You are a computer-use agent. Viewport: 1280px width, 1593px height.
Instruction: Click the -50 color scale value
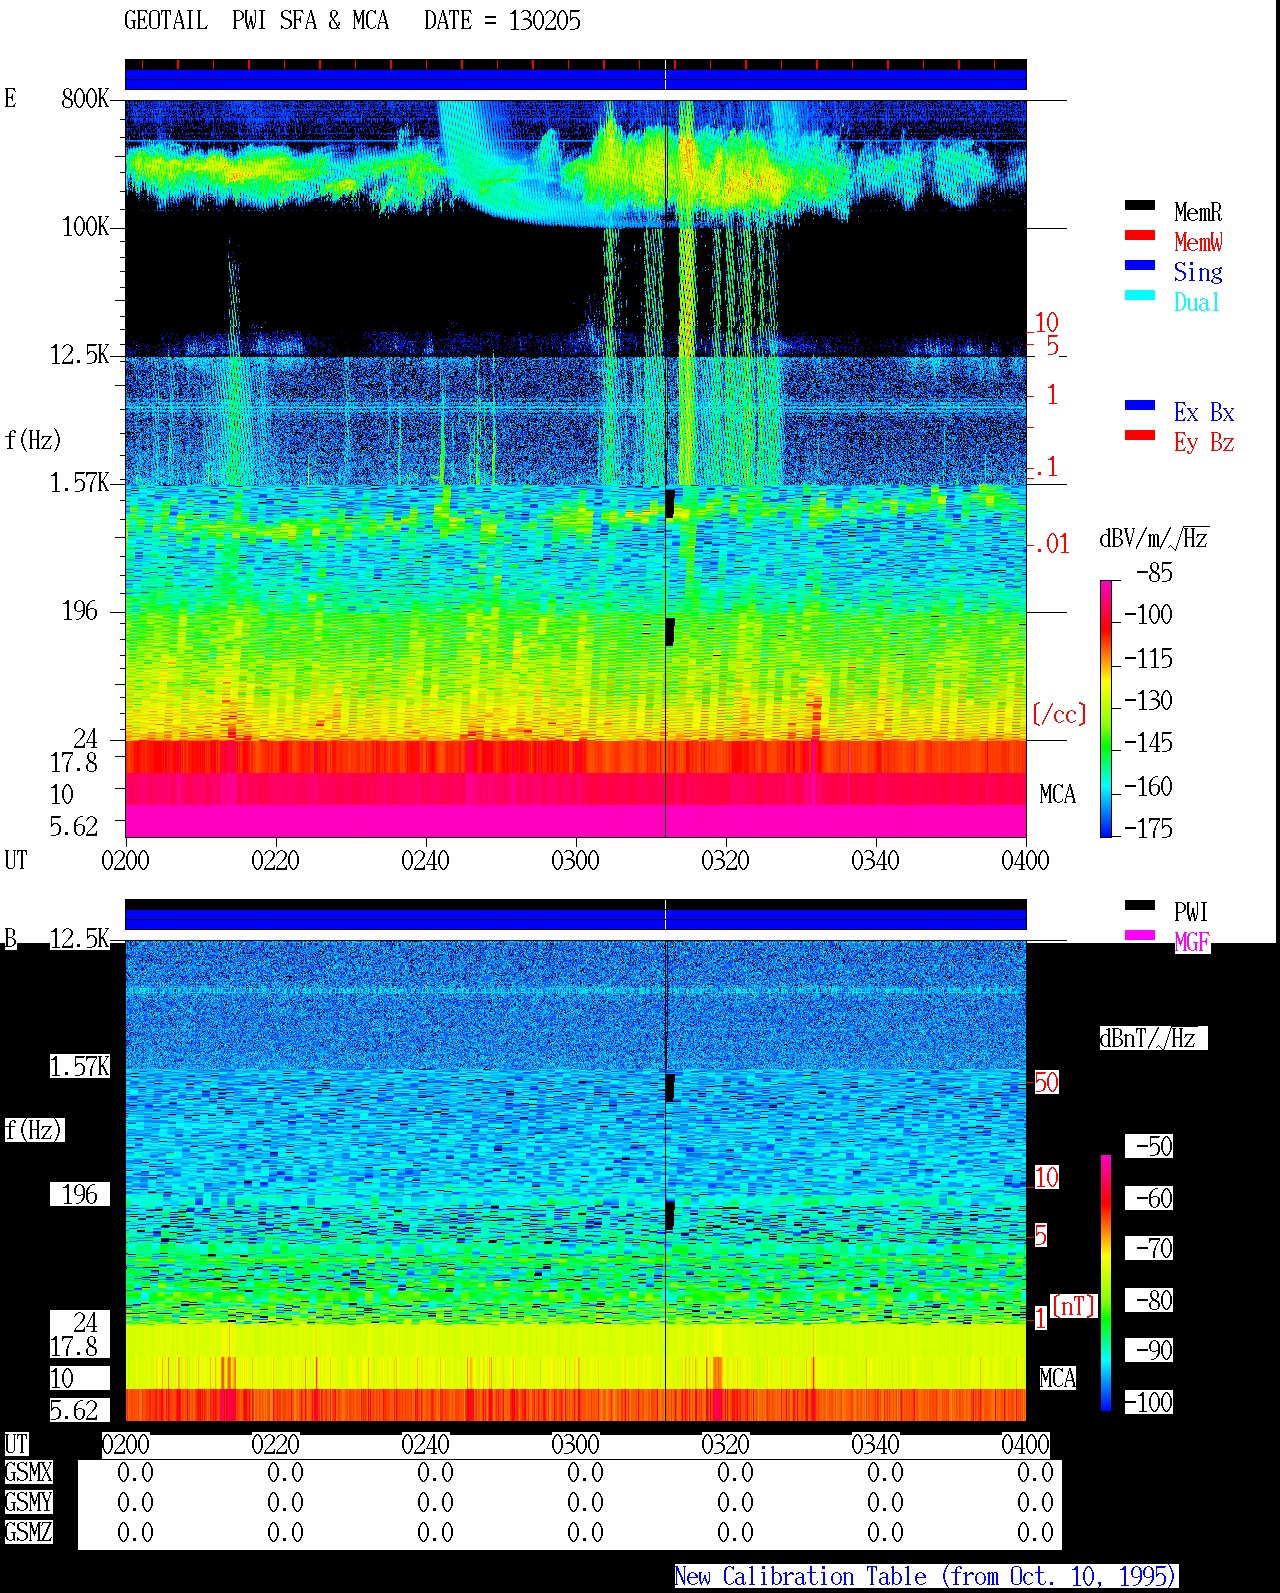click(x=1149, y=1146)
